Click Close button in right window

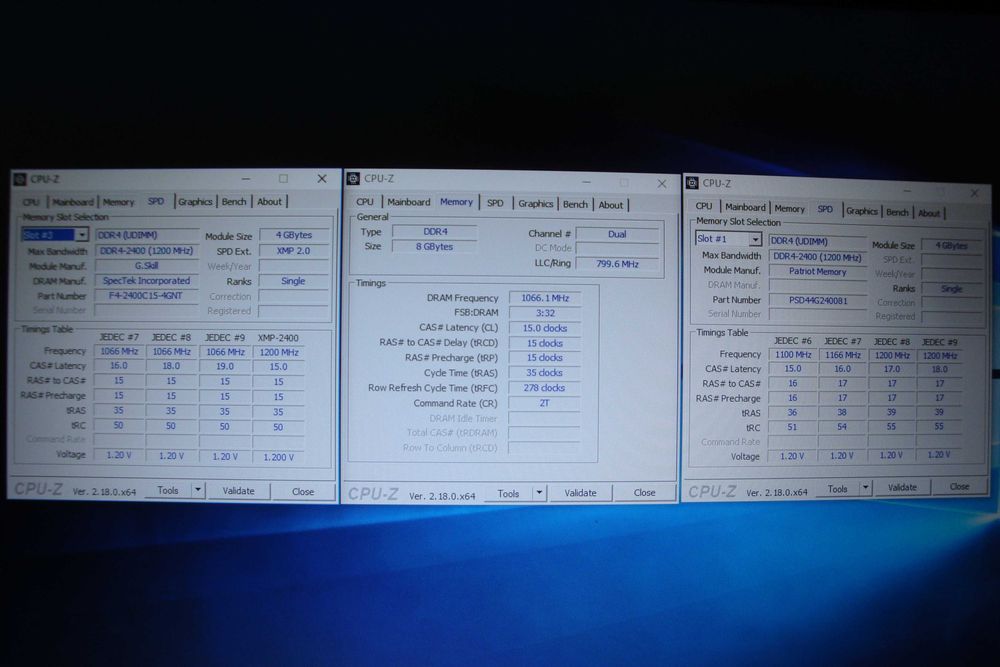(959, 487)
